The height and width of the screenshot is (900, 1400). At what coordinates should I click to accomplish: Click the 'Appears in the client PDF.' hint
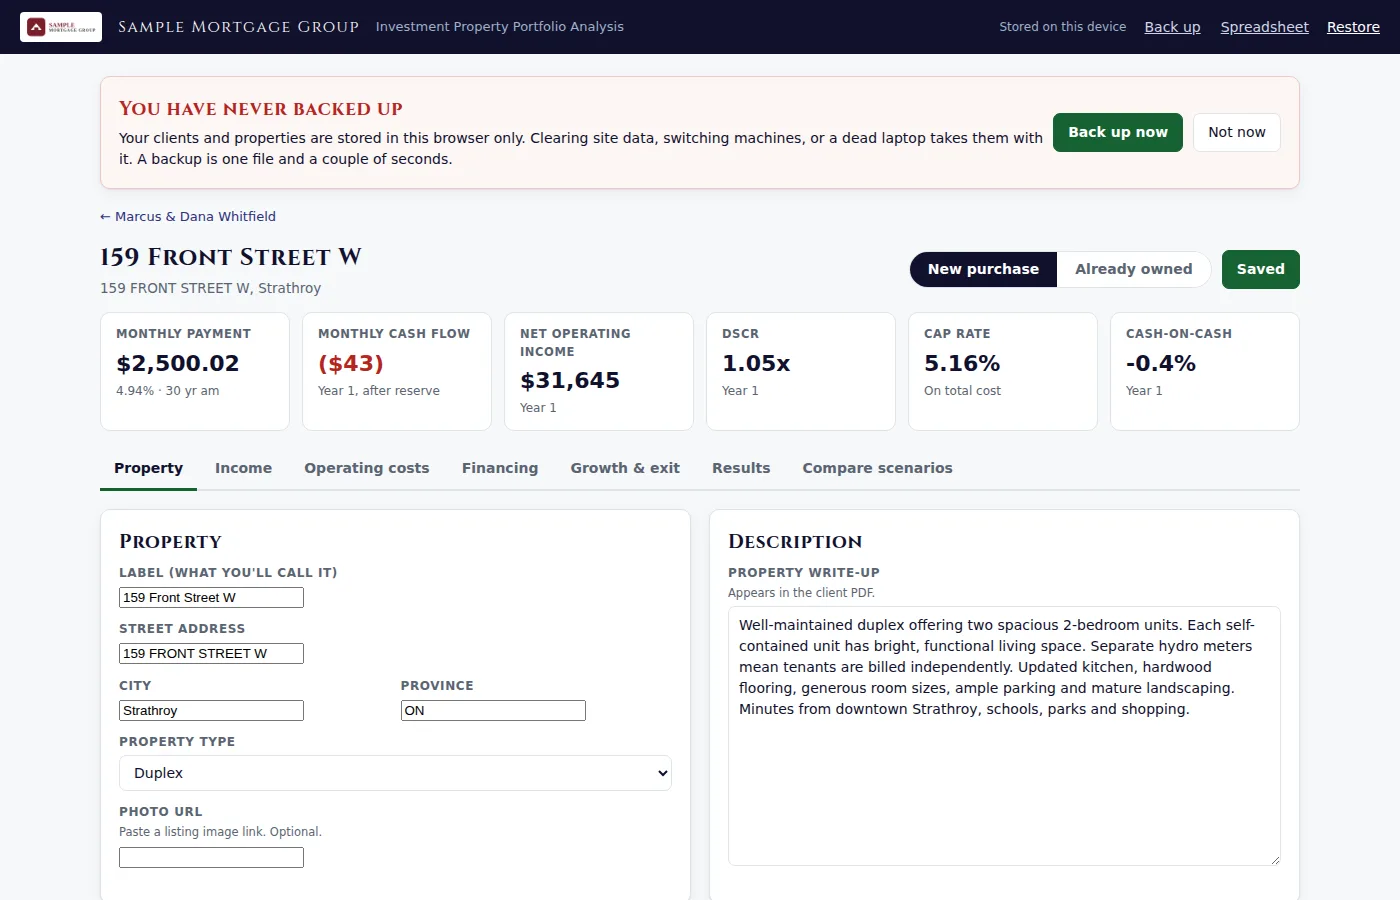pyautogui.click(x=801, y=593)
